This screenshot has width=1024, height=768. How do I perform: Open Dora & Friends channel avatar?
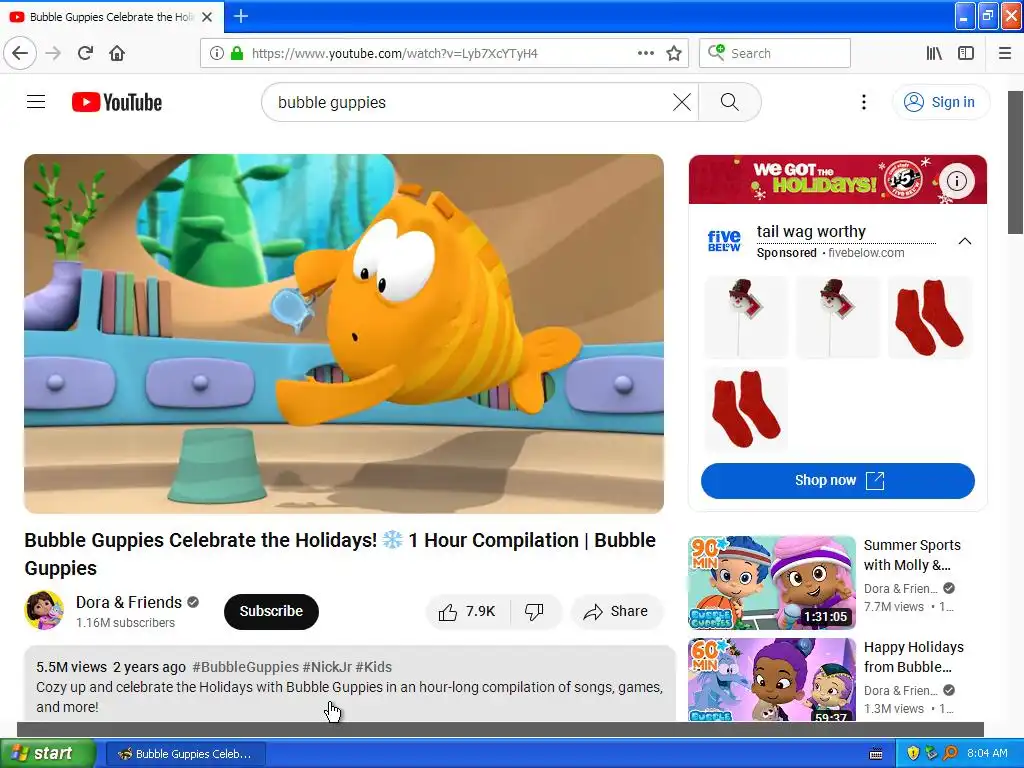coord(44,611)
